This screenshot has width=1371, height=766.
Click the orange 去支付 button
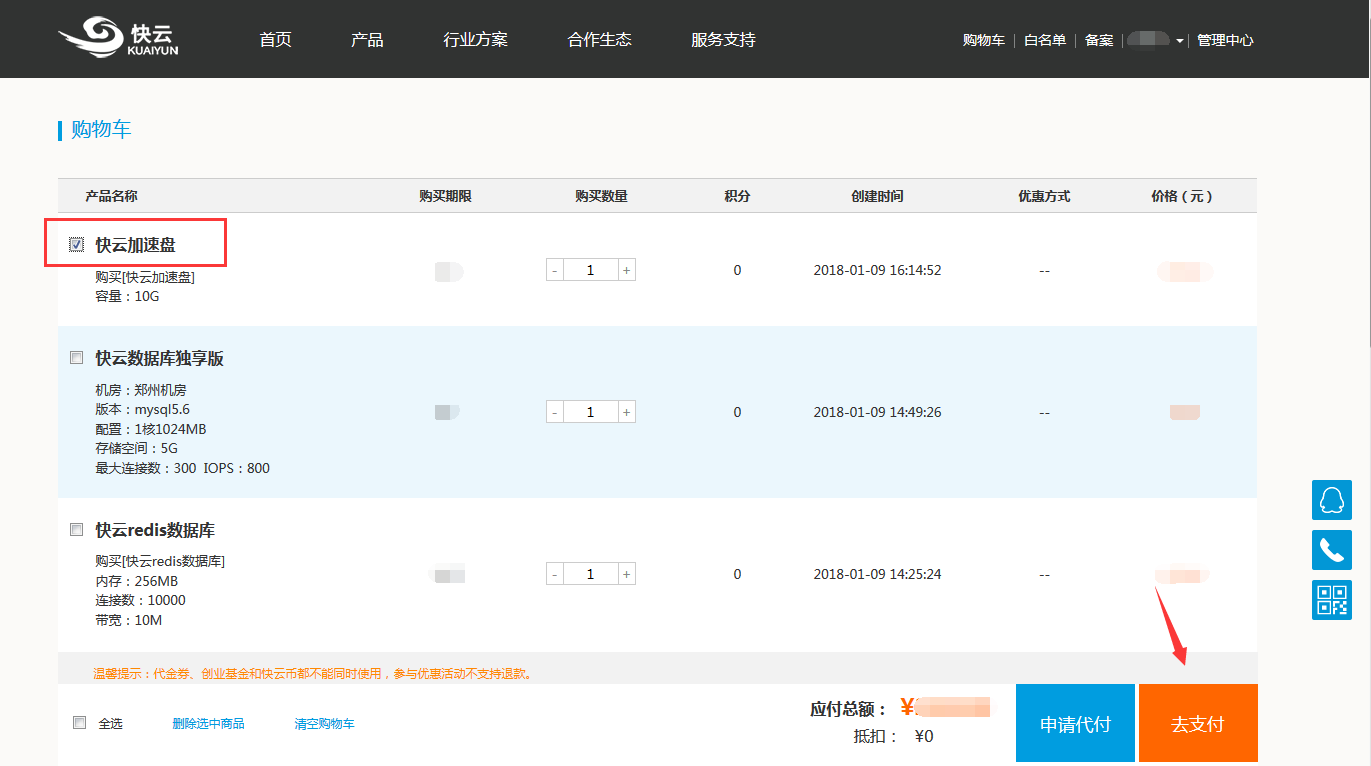tap(1197, 724)
